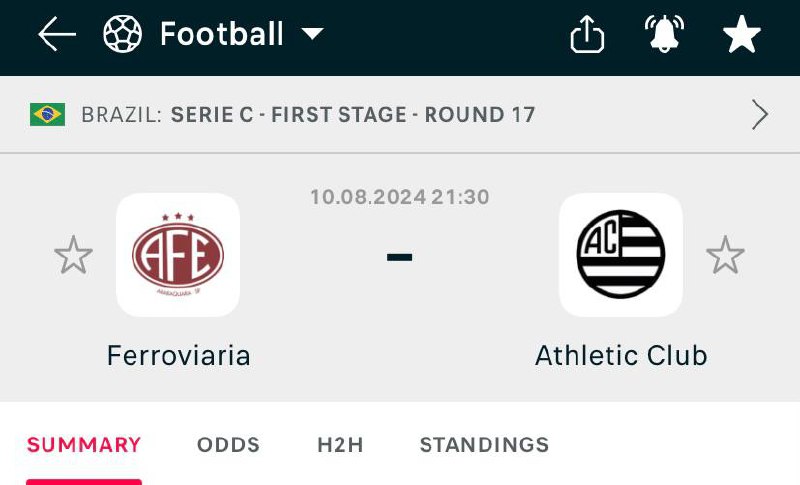
Task: Select the Summary tab
Action: click(x=84, y=445)
